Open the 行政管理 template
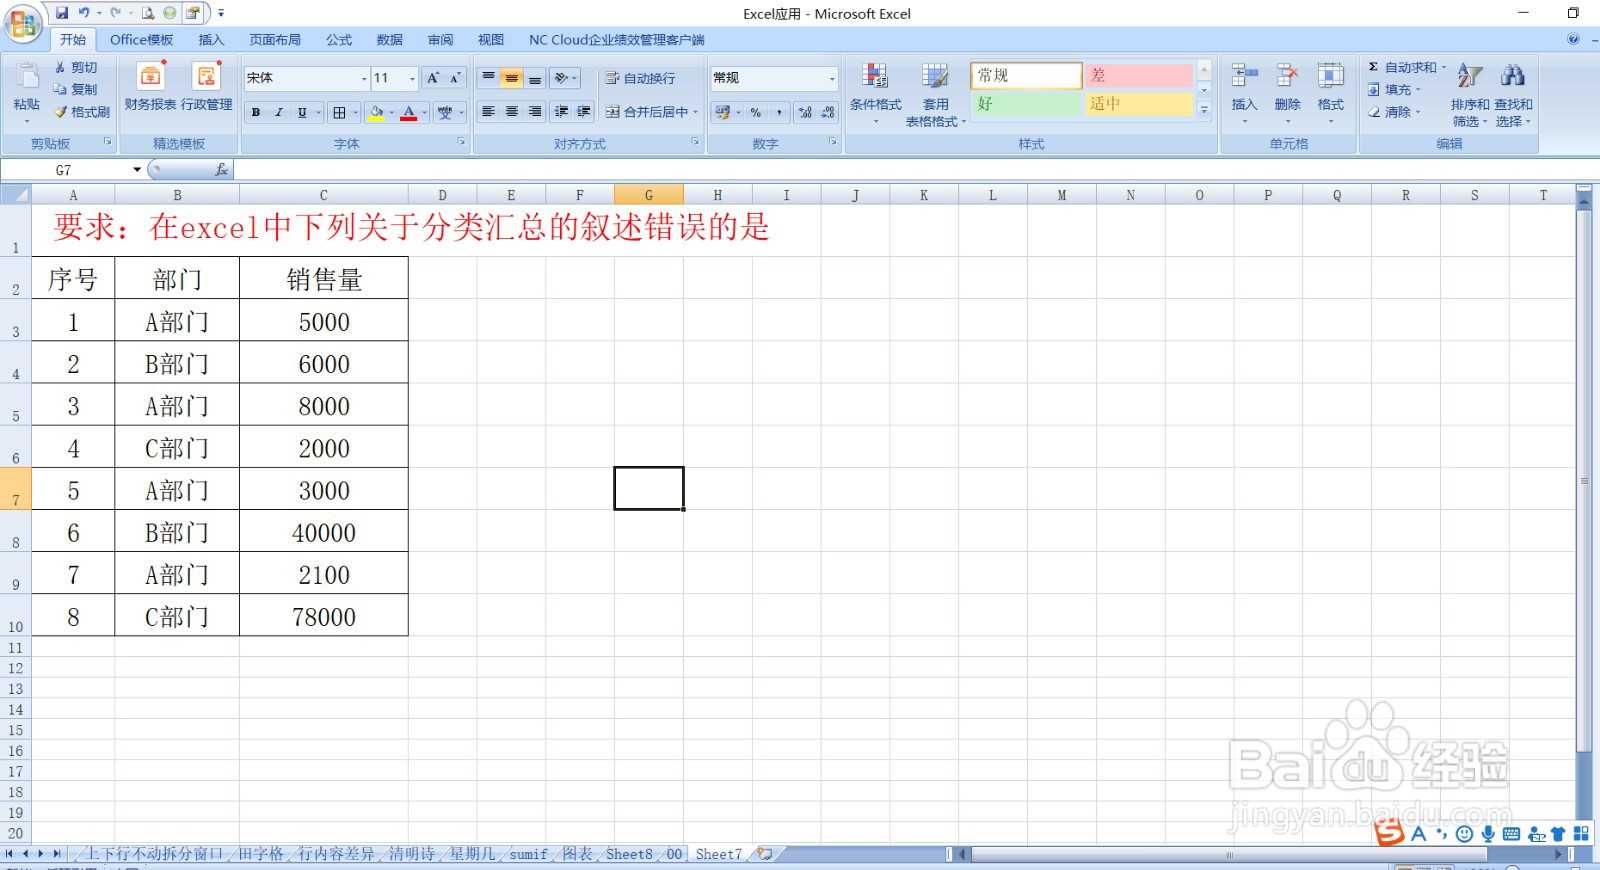Image resolution: width=1600 pixels, height=870 pixels. coord(207,86)
